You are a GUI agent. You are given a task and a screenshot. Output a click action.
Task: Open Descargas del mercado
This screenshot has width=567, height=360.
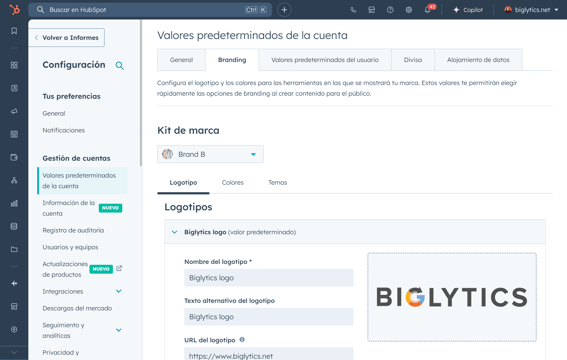[x=77, y=308]
